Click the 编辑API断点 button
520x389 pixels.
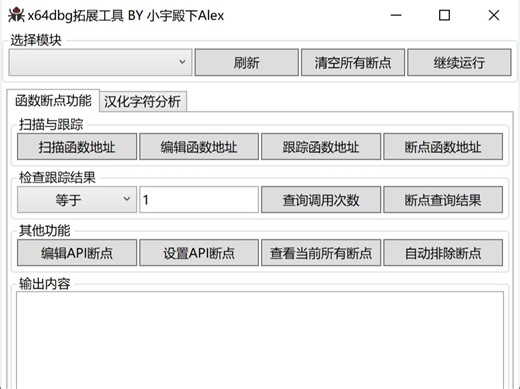tap(77, 253)
